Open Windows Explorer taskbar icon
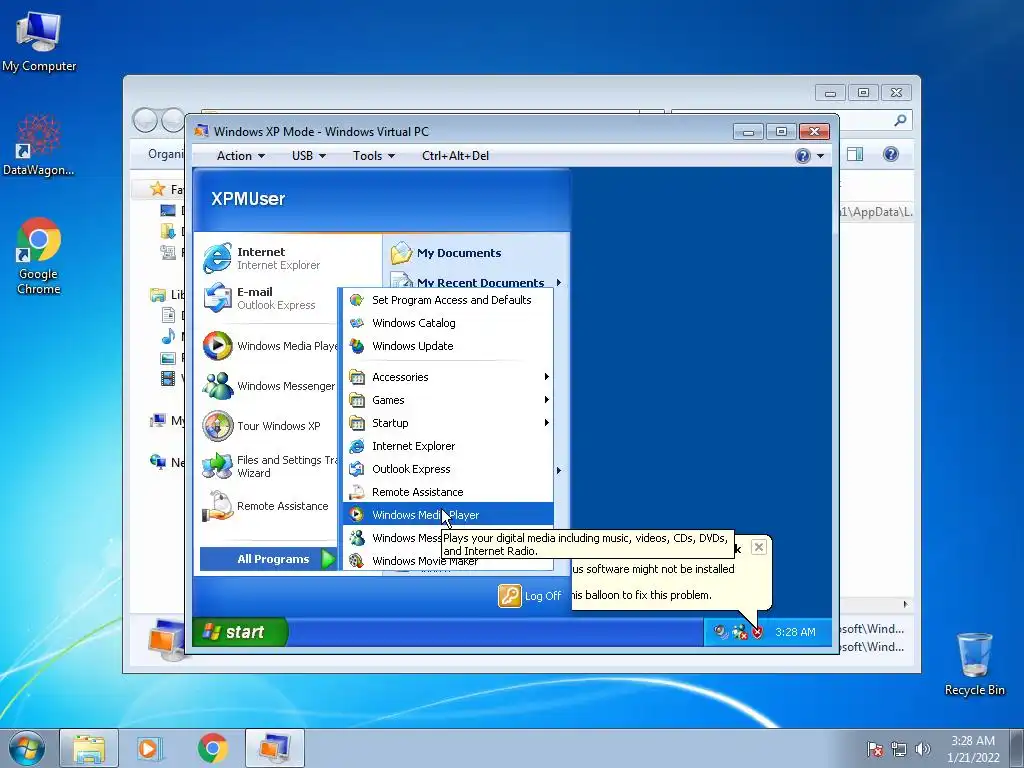This screenshot has height=768, width=1024. (x=89, y=748)
